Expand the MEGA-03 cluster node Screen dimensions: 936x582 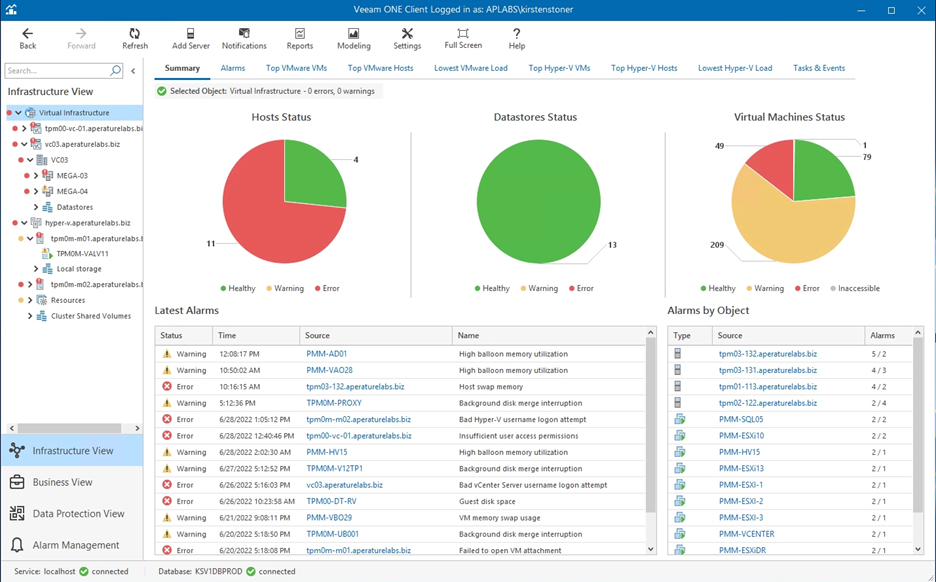click(x=36, y=175)
